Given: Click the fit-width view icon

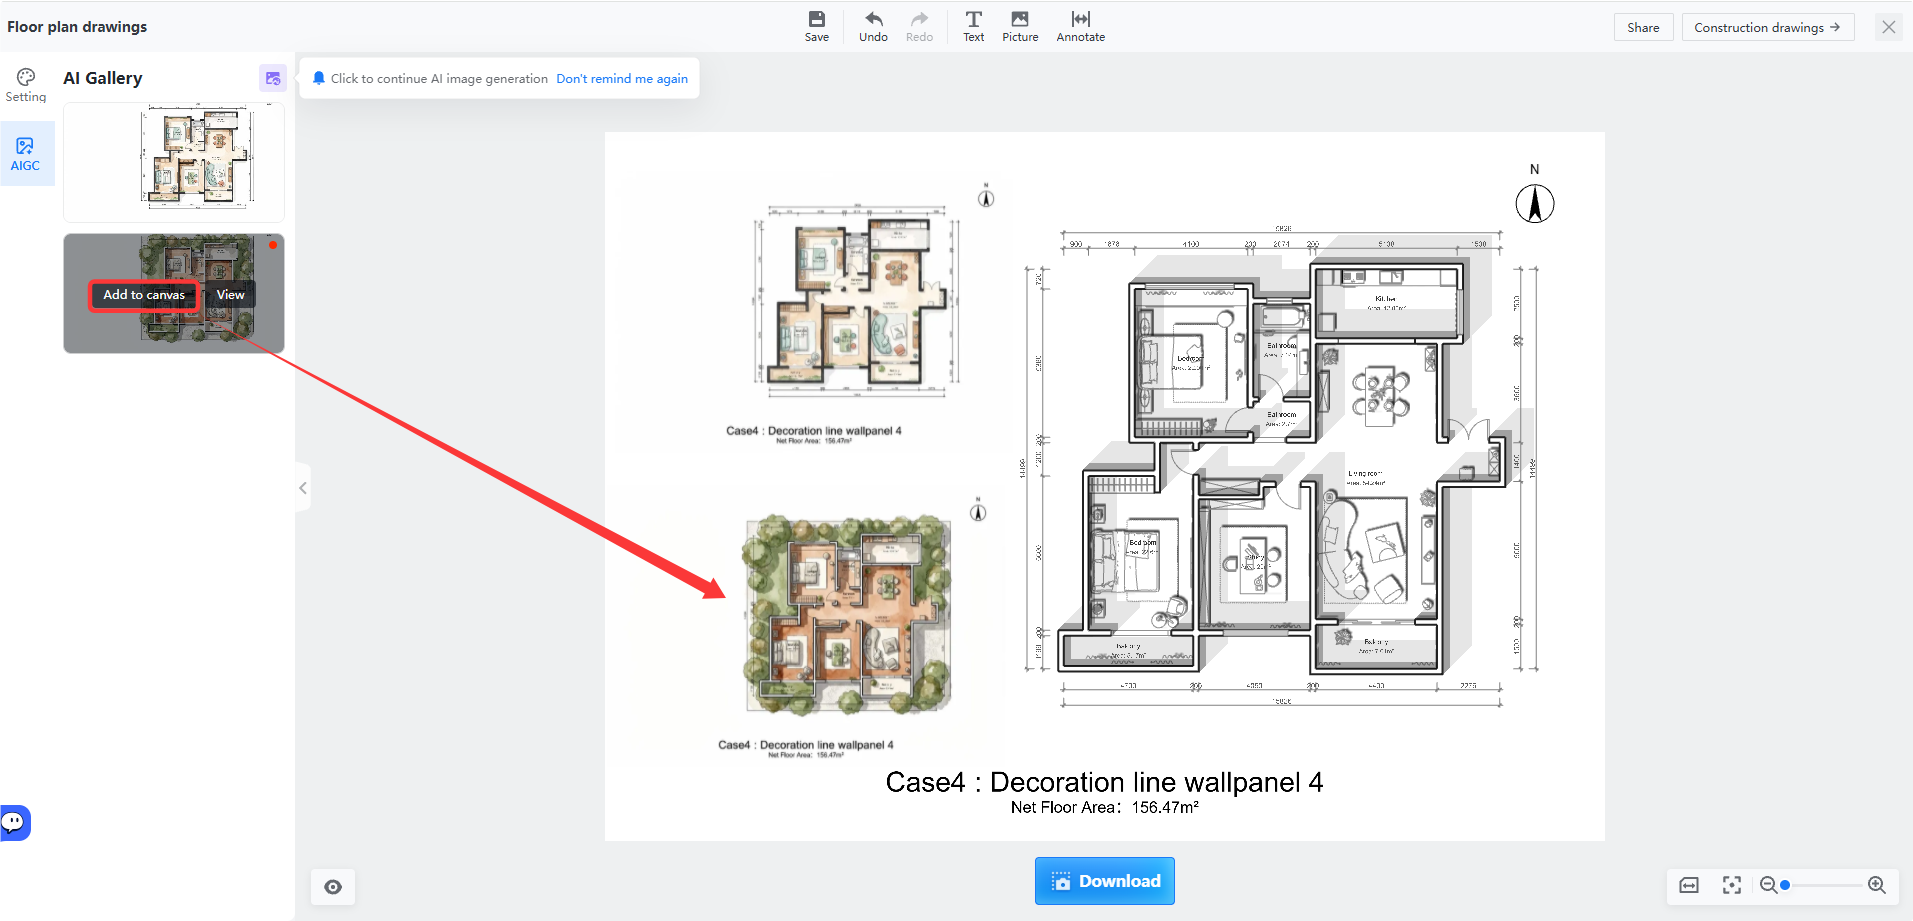Looking at the screenshot, I should 1689,885.
